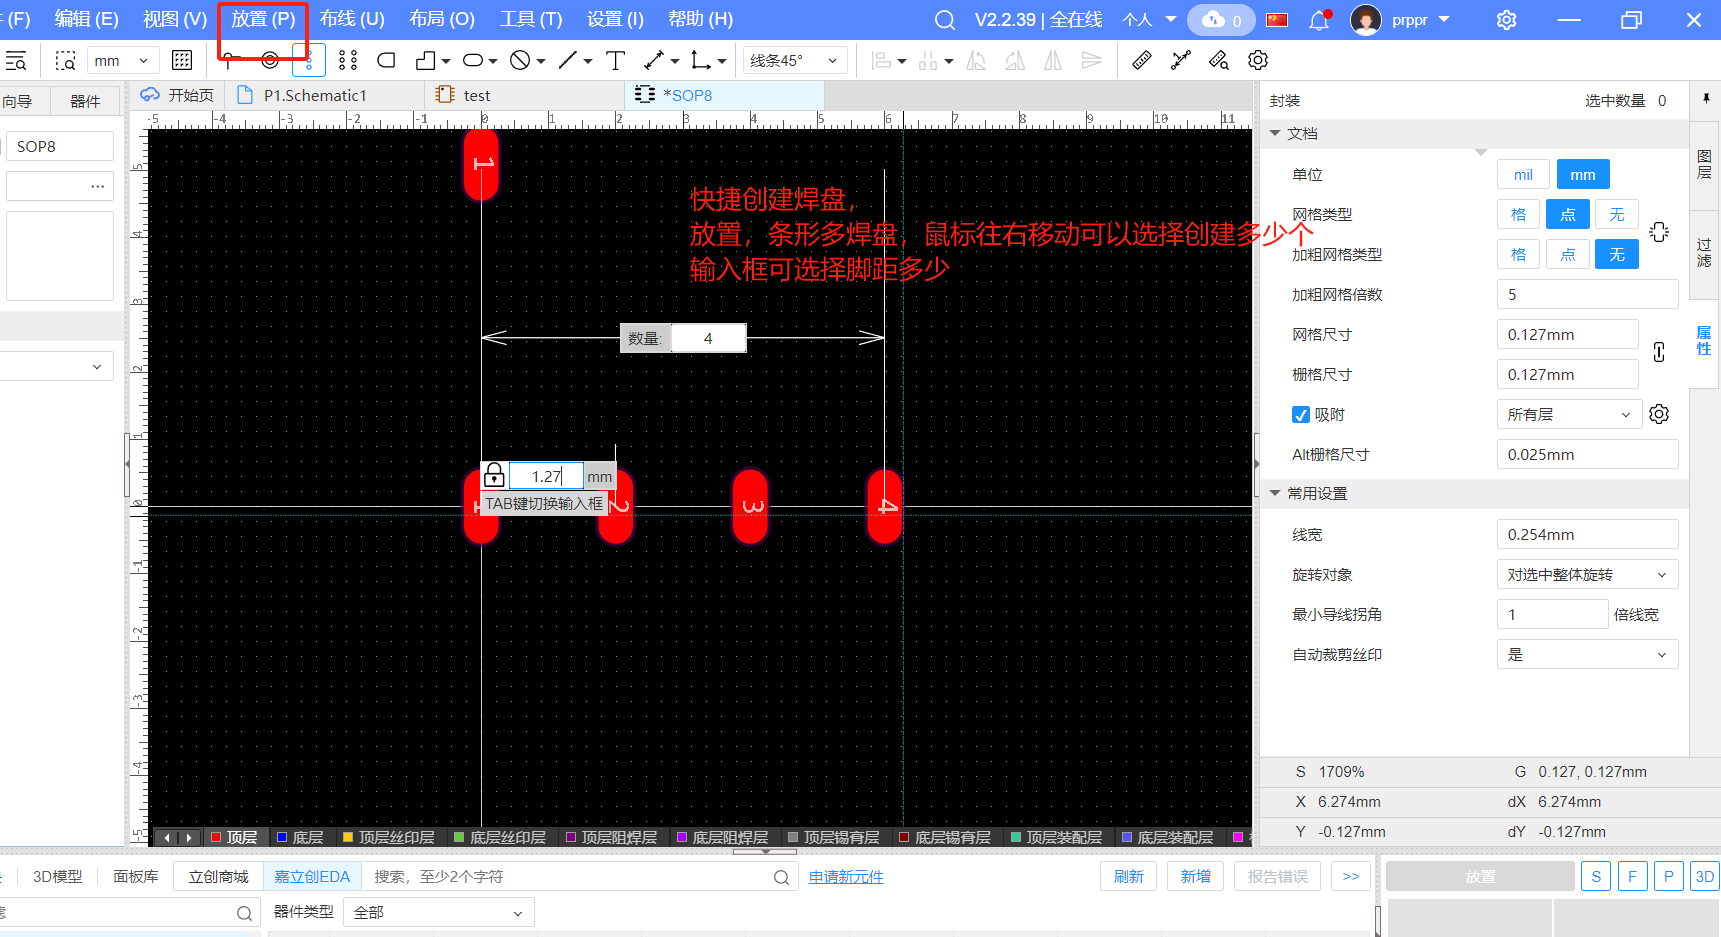
Task: Click the ruler with magnifier icon
Action: click(1219, 61)
